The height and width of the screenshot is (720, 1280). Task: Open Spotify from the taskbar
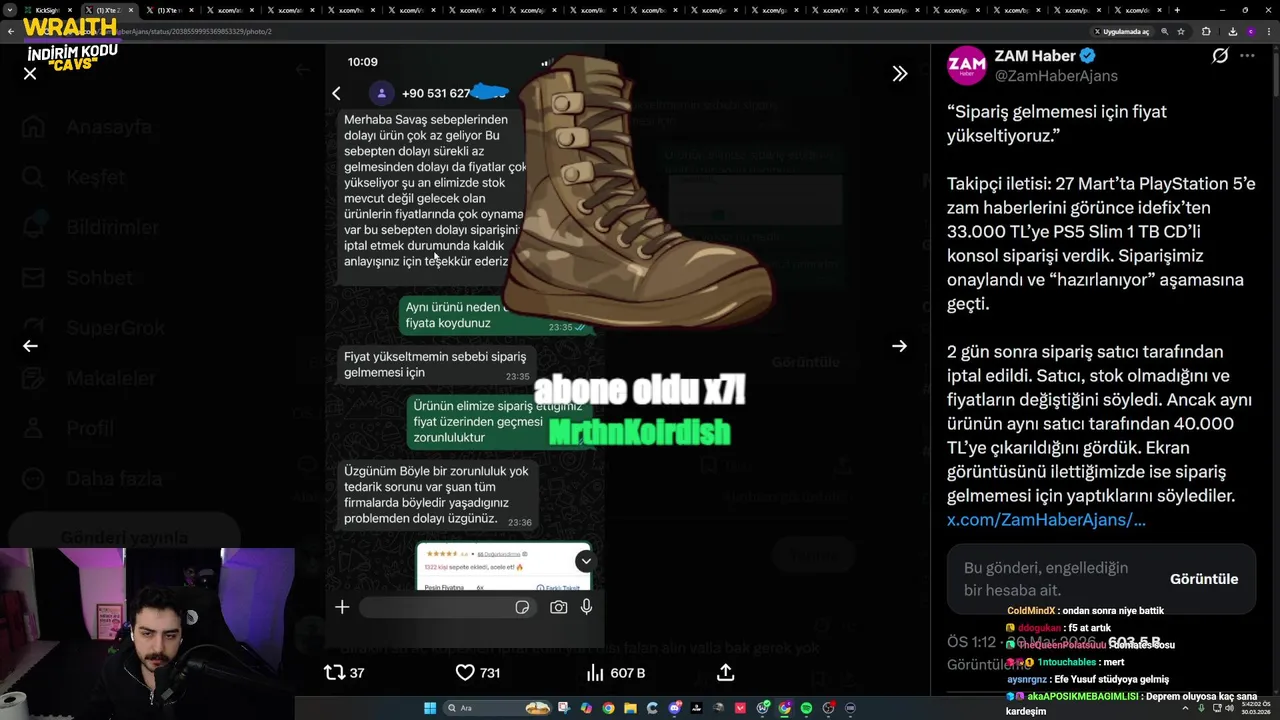pos(807,708)
